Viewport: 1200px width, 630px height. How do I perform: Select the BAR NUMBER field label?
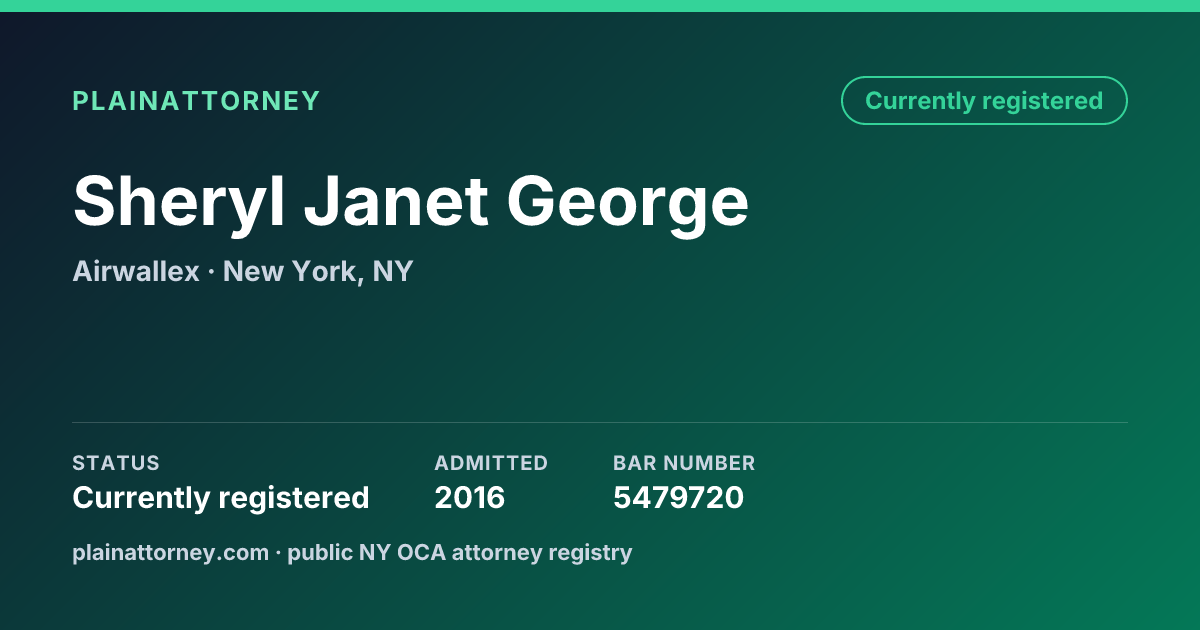[684, 463]
